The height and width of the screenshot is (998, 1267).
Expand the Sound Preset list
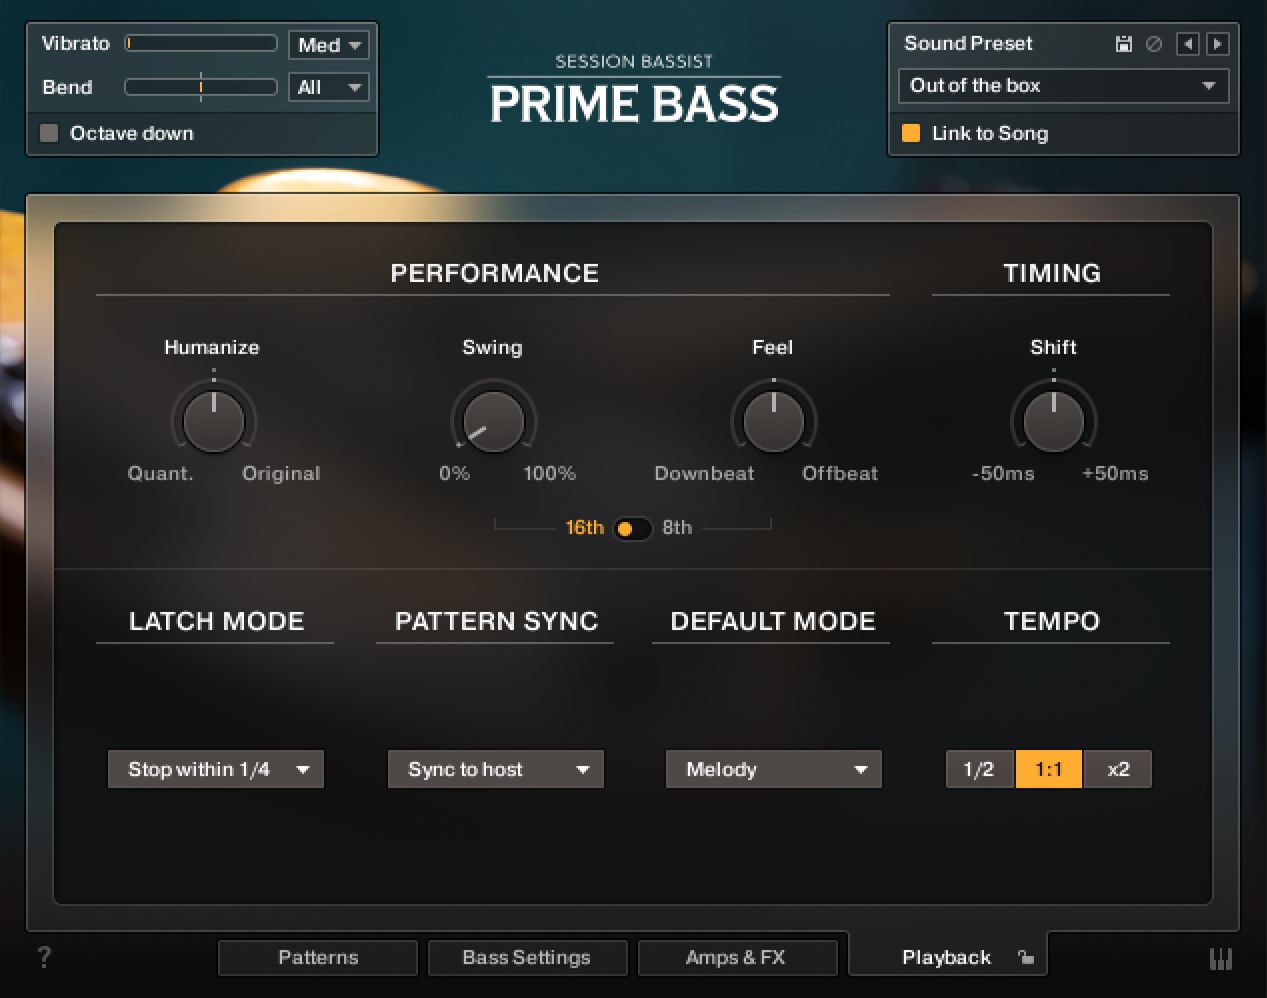coord(1063,86)
